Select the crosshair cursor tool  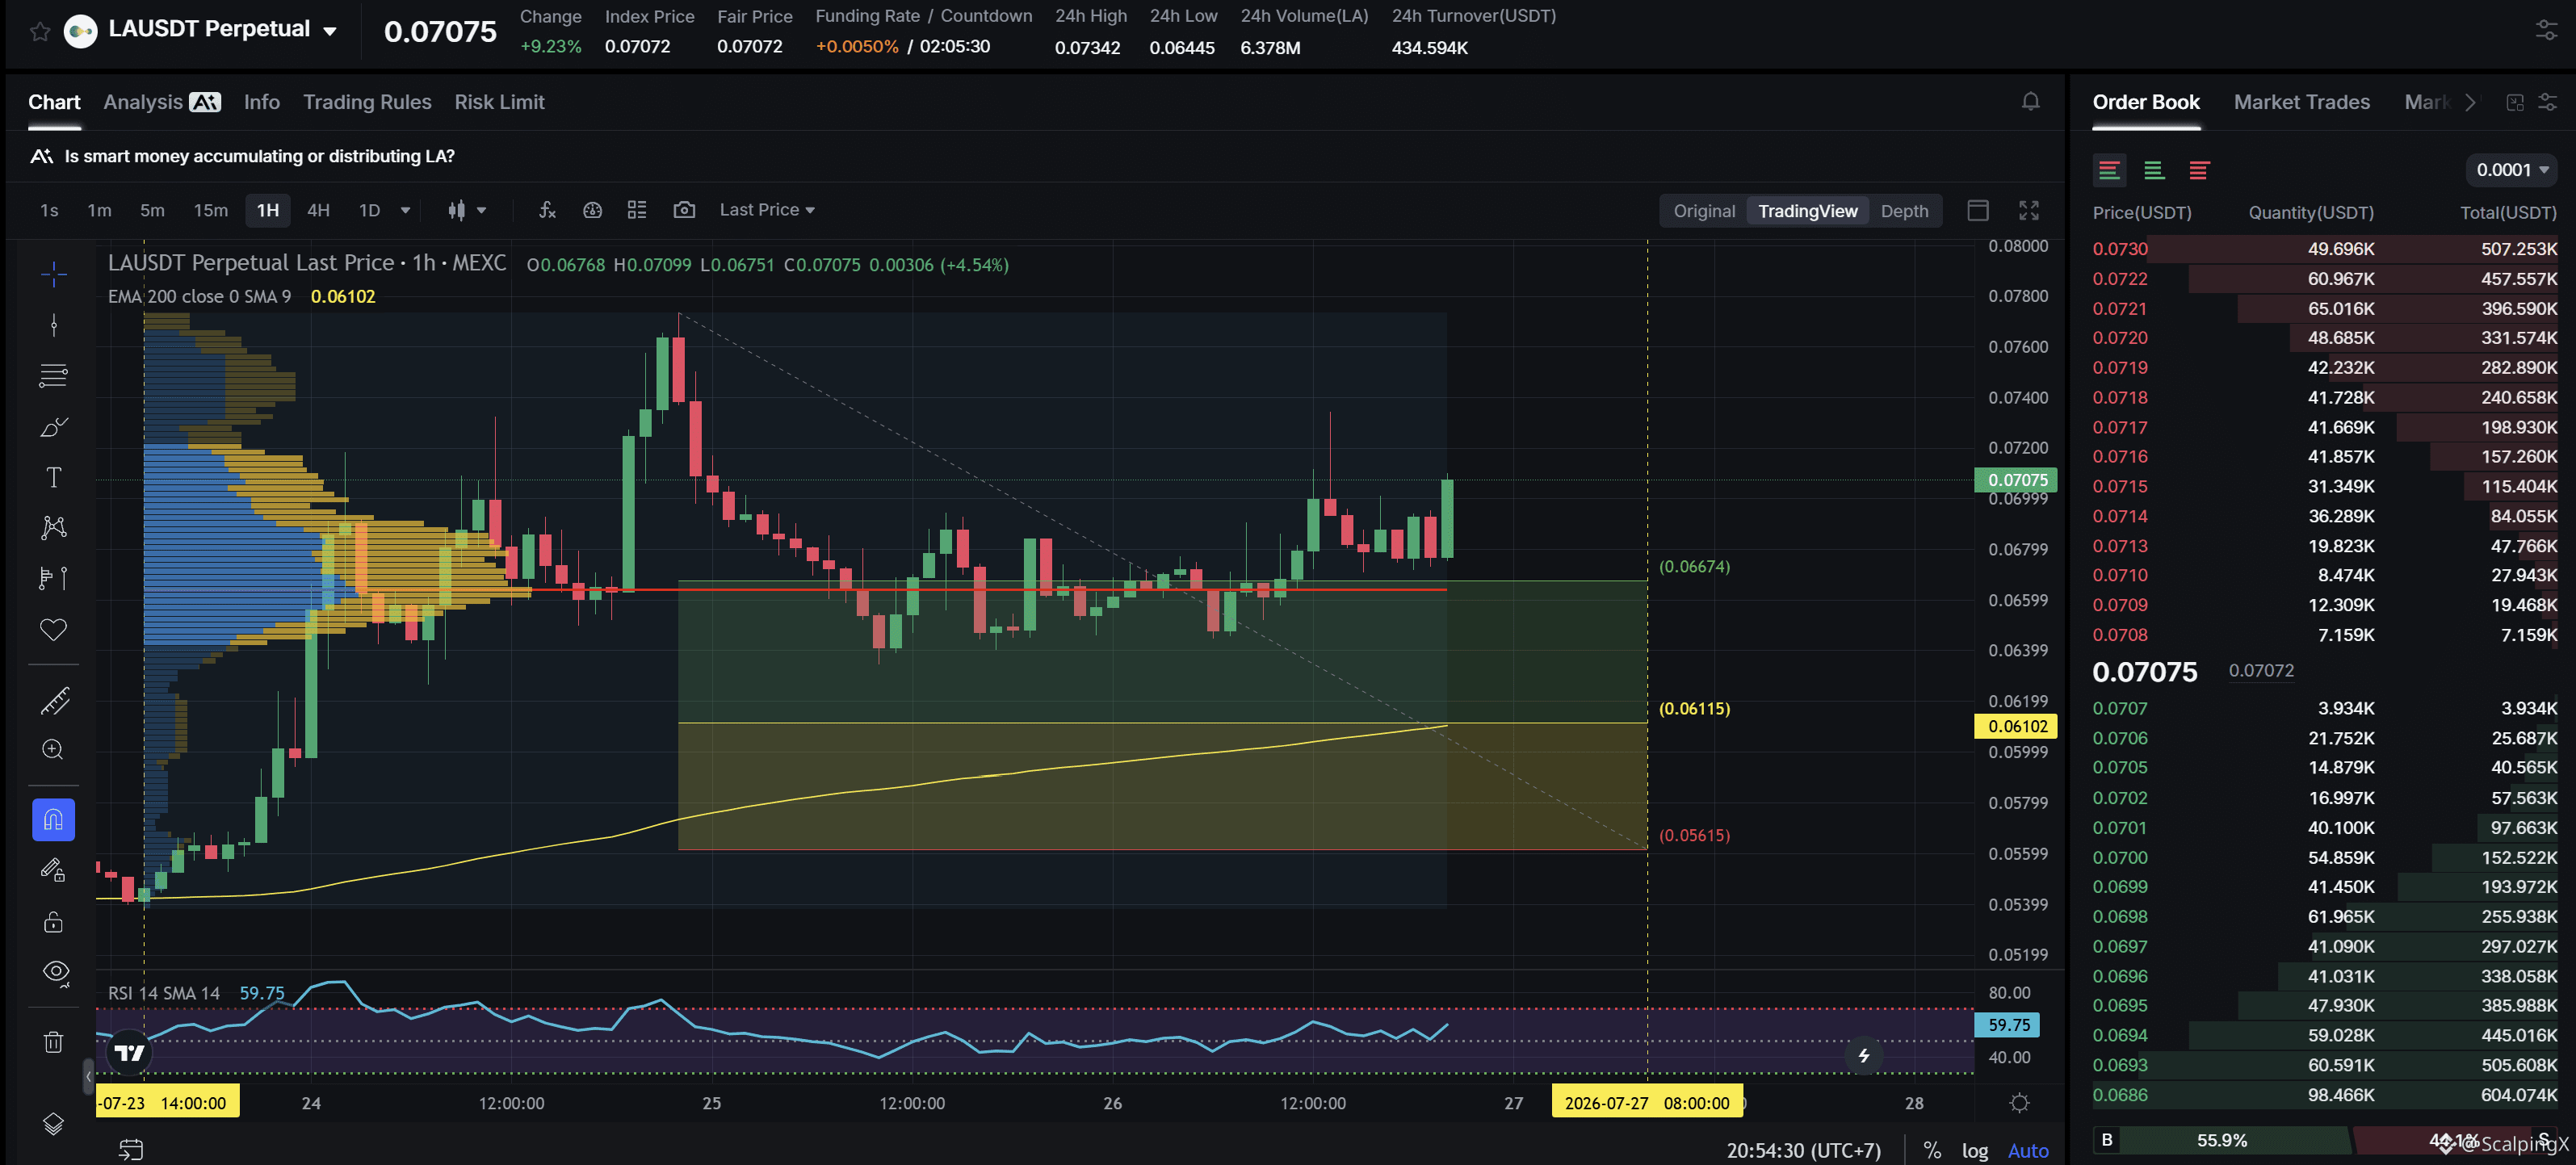click(x=54, y=273)
